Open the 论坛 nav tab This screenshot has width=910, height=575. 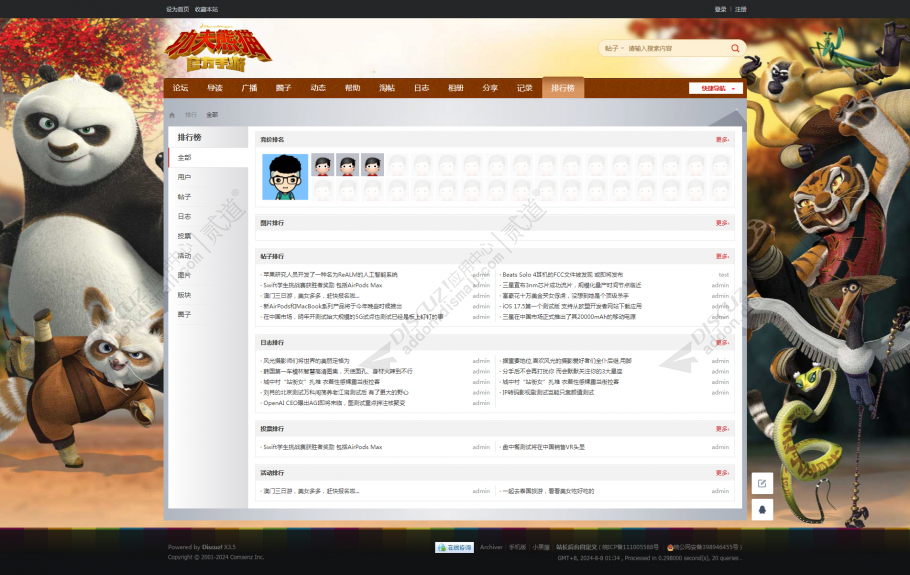pos(180,88)
